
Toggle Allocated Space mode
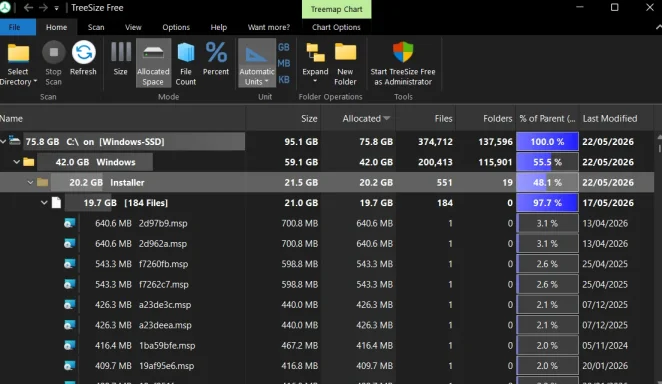[153, 63]
